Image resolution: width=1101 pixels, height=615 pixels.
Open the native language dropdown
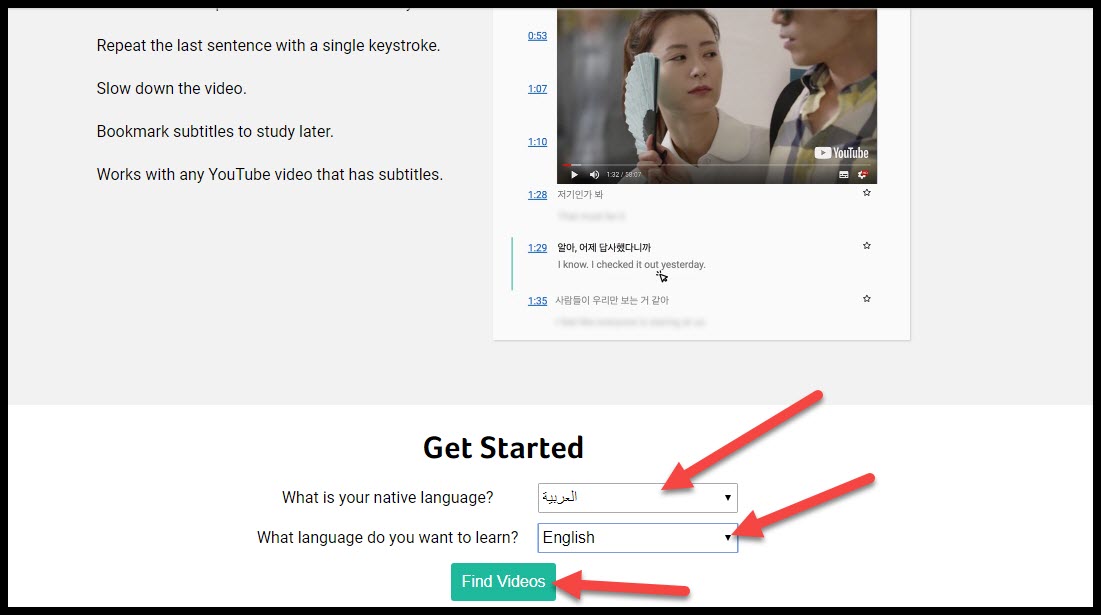coord(637,497)
